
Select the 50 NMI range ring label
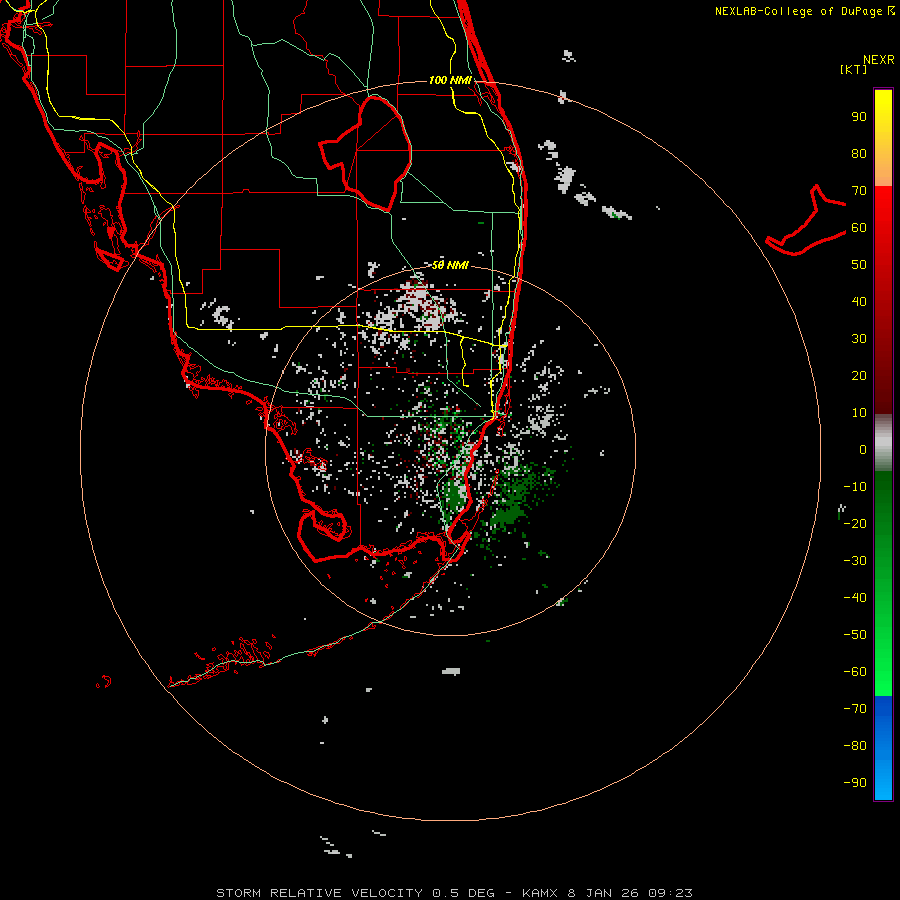[450, 265]
